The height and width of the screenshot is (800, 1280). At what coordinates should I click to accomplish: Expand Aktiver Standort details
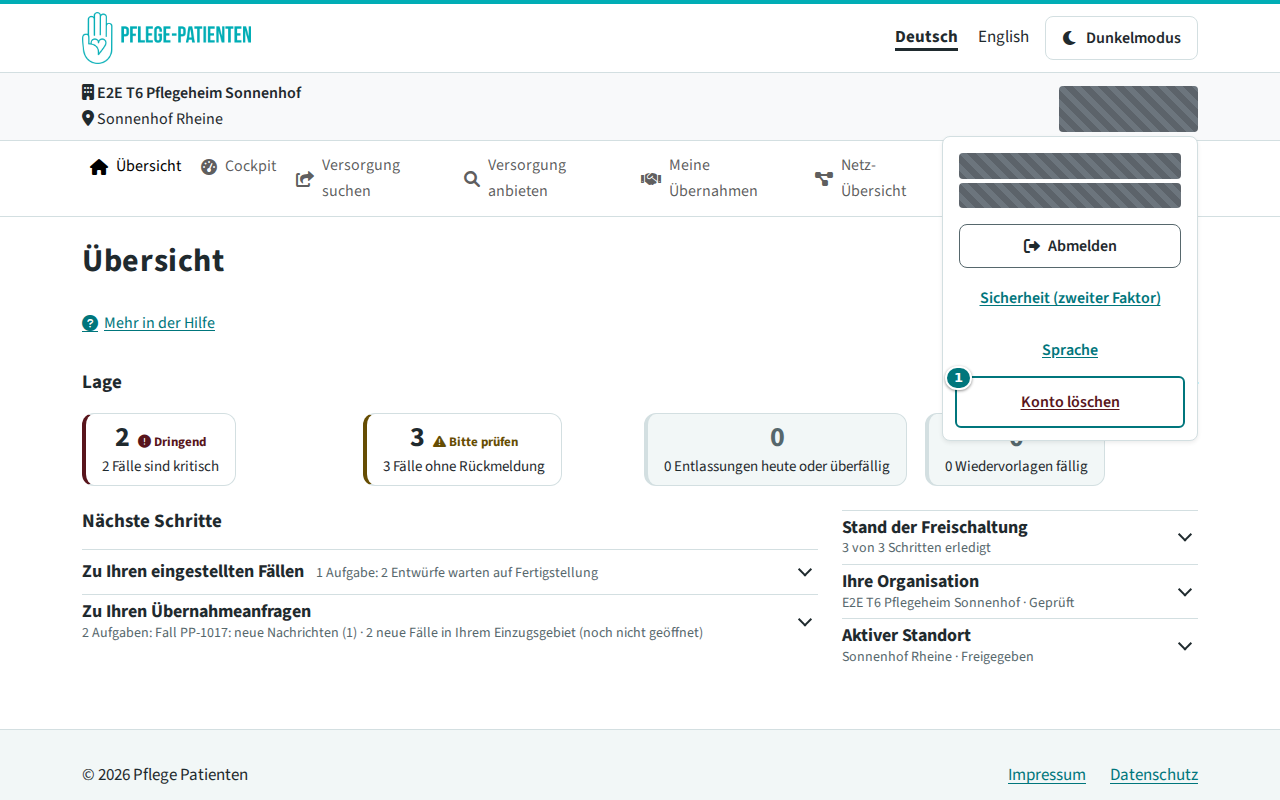[x=1020, y=645]
